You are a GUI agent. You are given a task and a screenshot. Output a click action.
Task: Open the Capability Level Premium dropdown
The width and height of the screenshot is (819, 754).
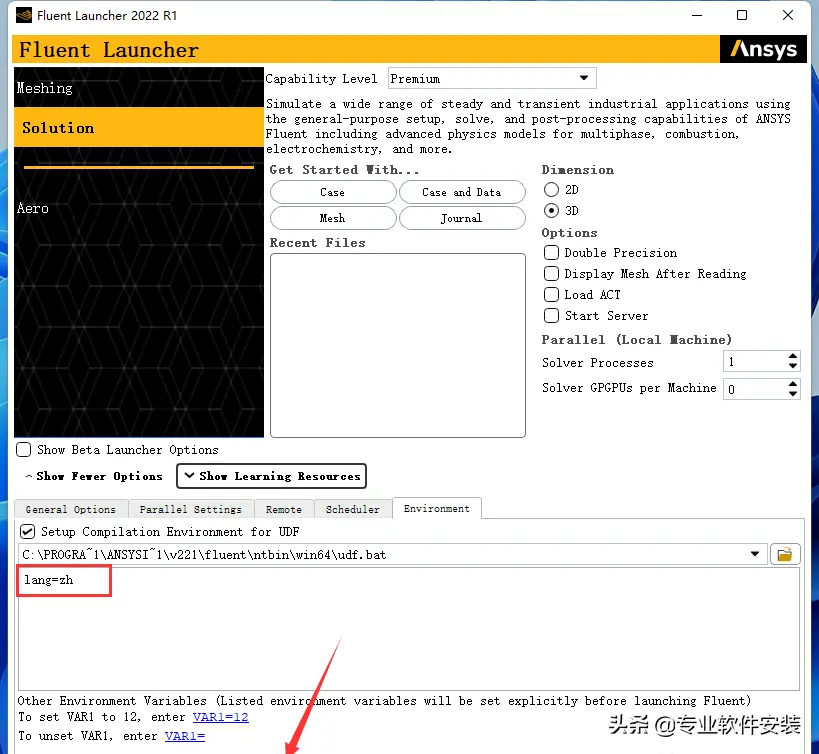492,78
